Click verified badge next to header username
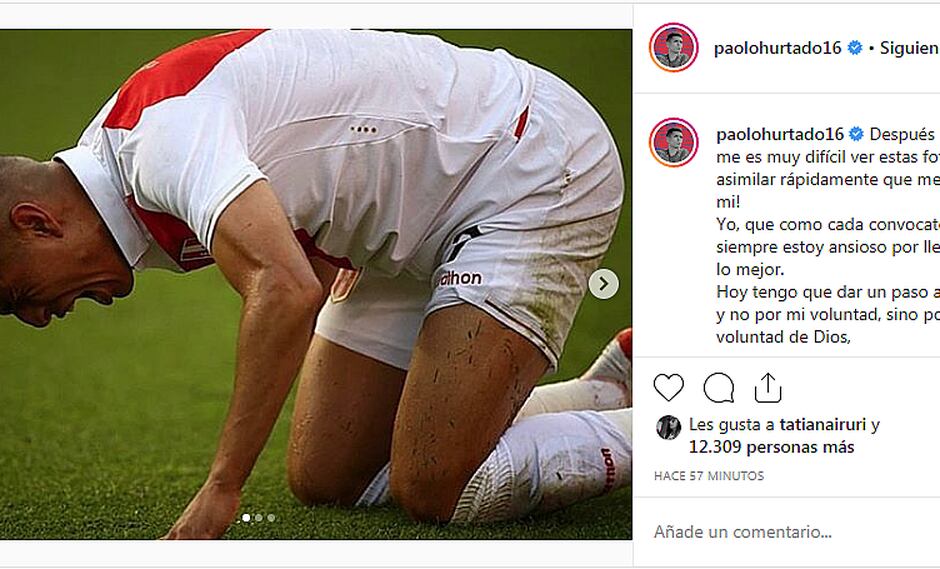This screenshot has height=569, width=940. [855, 48]
